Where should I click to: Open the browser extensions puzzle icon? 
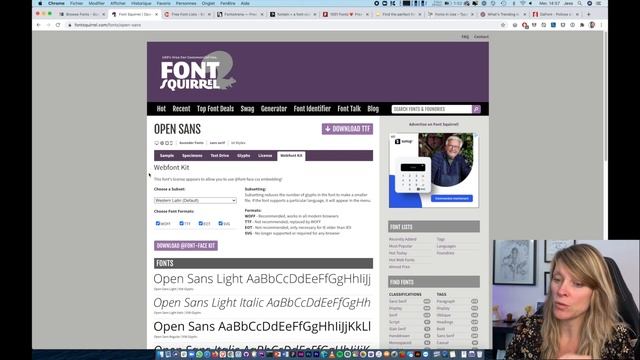(582, 25)
